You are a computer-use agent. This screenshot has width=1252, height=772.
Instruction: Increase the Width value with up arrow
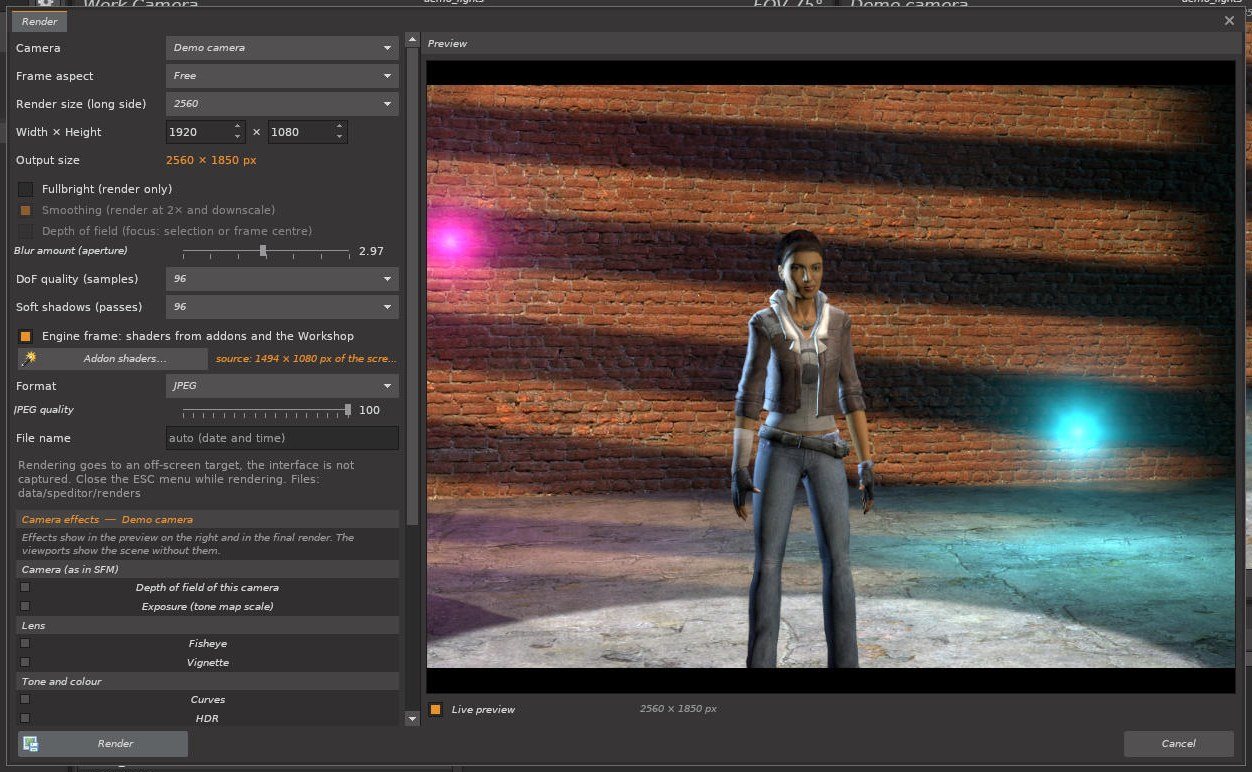pos(238,126)
